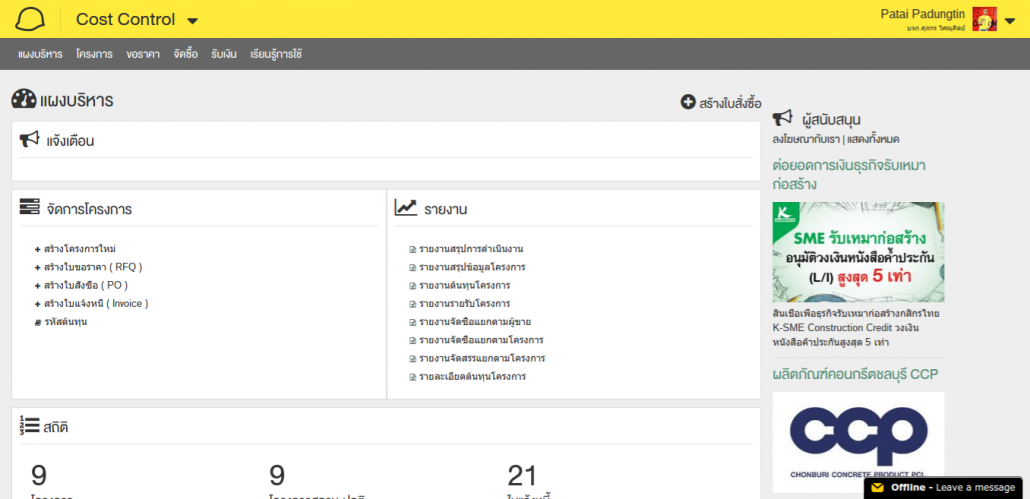Click the line chart icon beside รายงาน
The image size is (1030, 499).
tap(405, 208)
